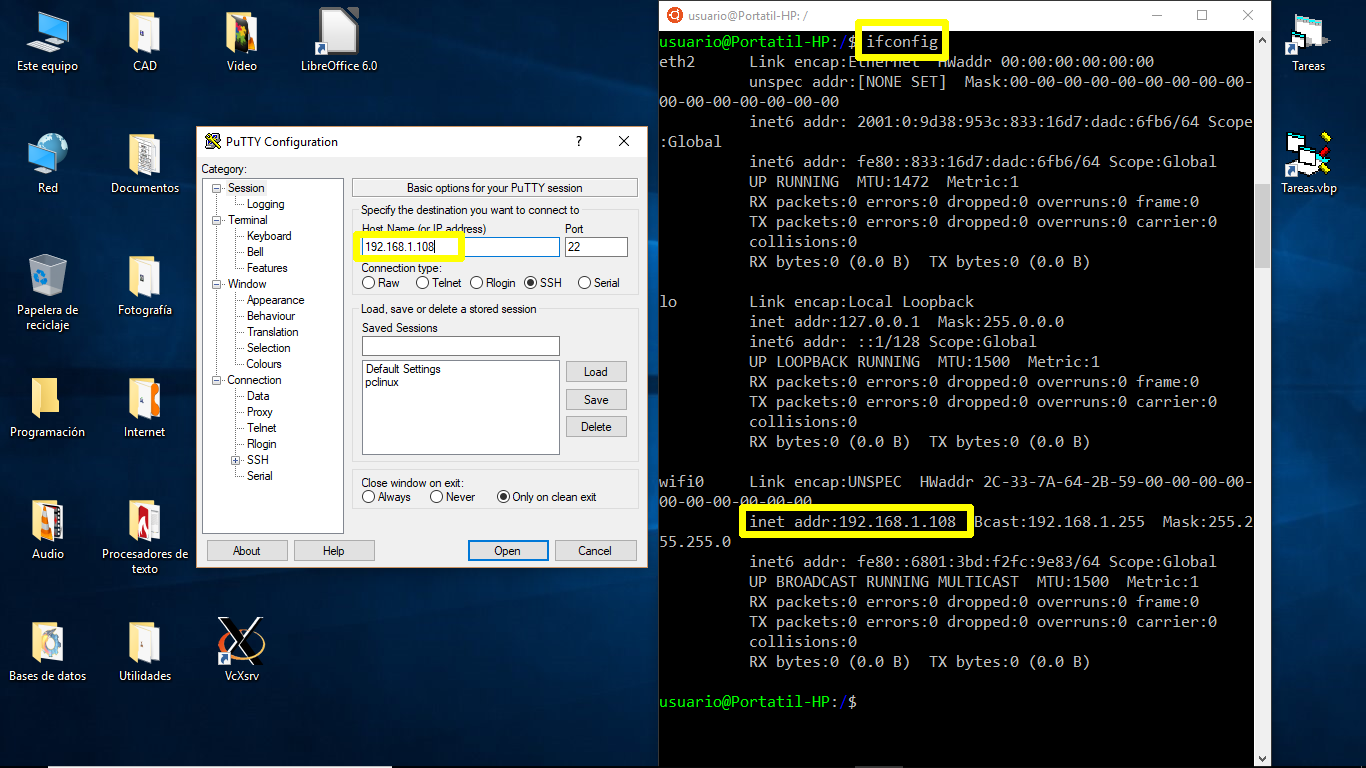The image size is (1366, 768).
Task: Select the Raw connection type
Action: point(369,283)
